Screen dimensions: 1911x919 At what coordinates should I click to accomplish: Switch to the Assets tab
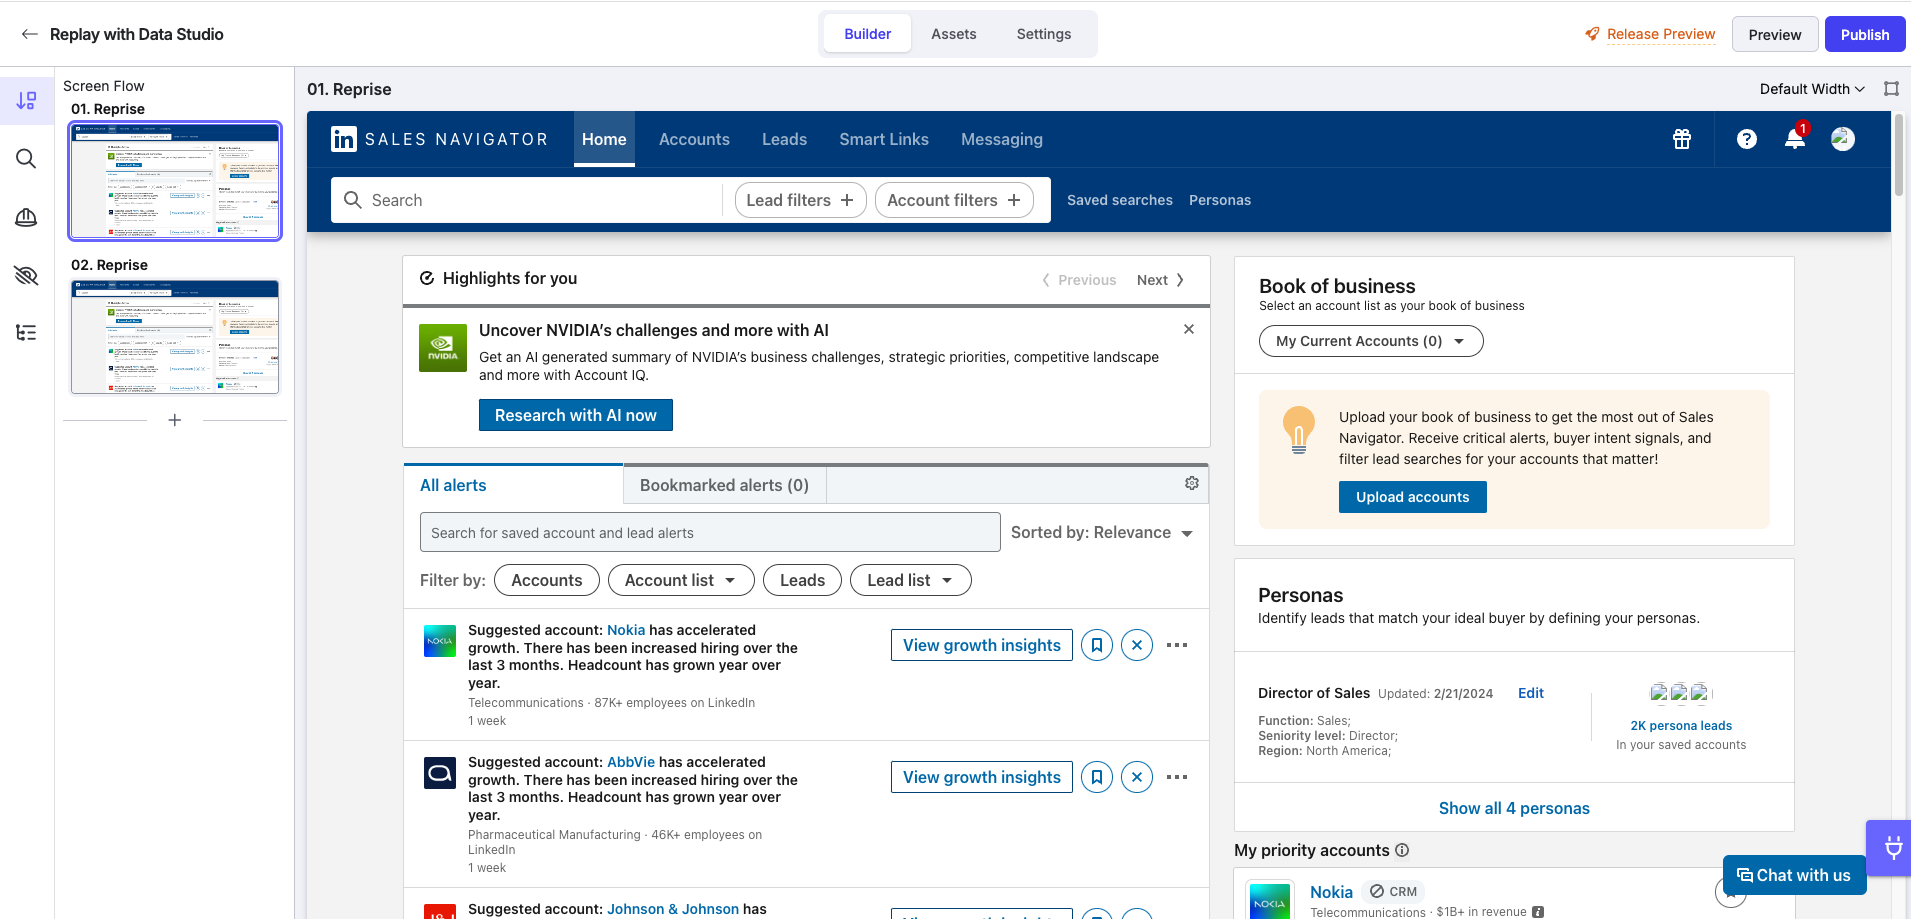[x=953, y=34]
